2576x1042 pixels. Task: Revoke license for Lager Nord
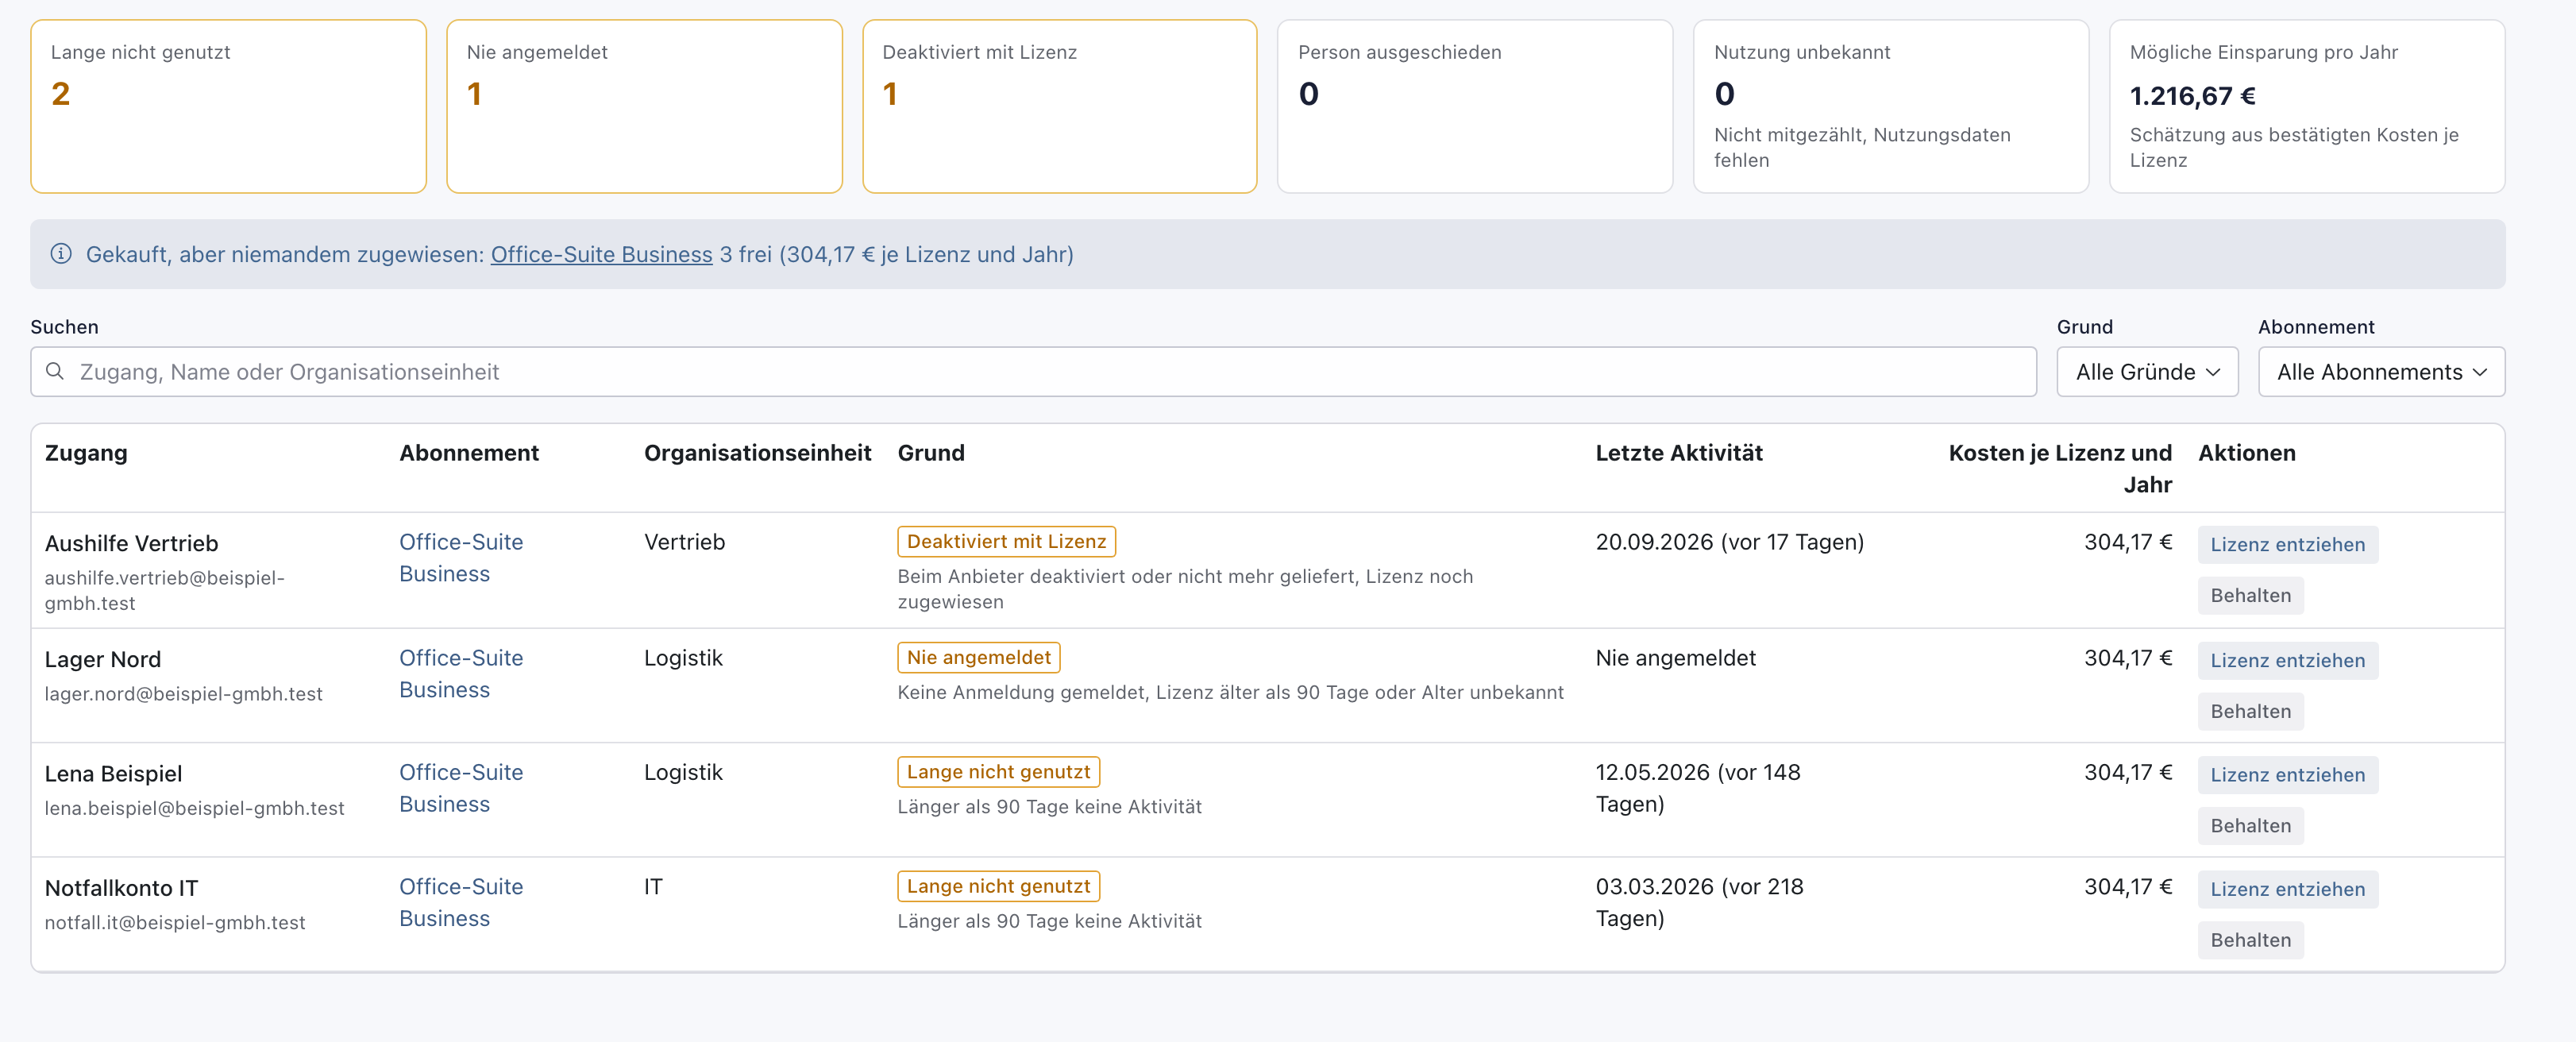[2287, 661]
